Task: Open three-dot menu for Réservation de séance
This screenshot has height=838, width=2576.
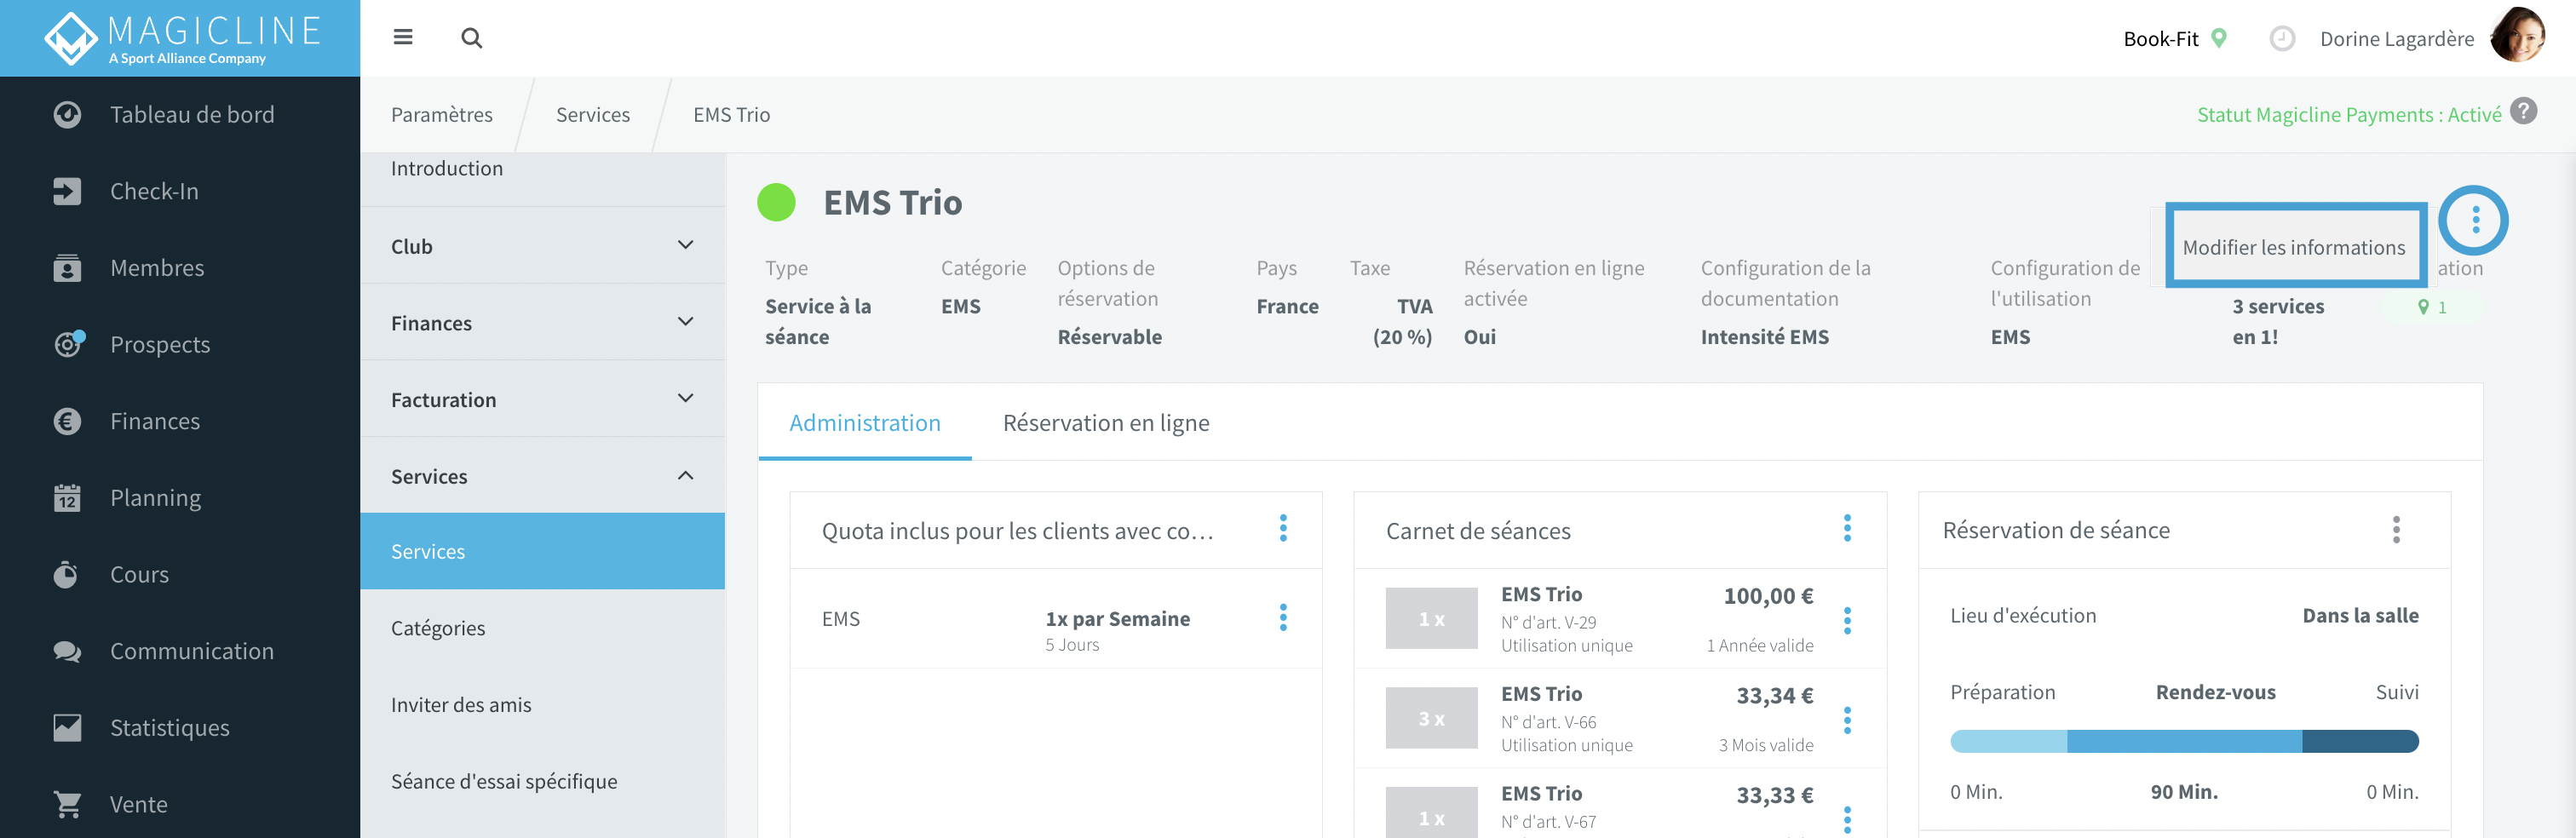Action: coord(2396,529)
